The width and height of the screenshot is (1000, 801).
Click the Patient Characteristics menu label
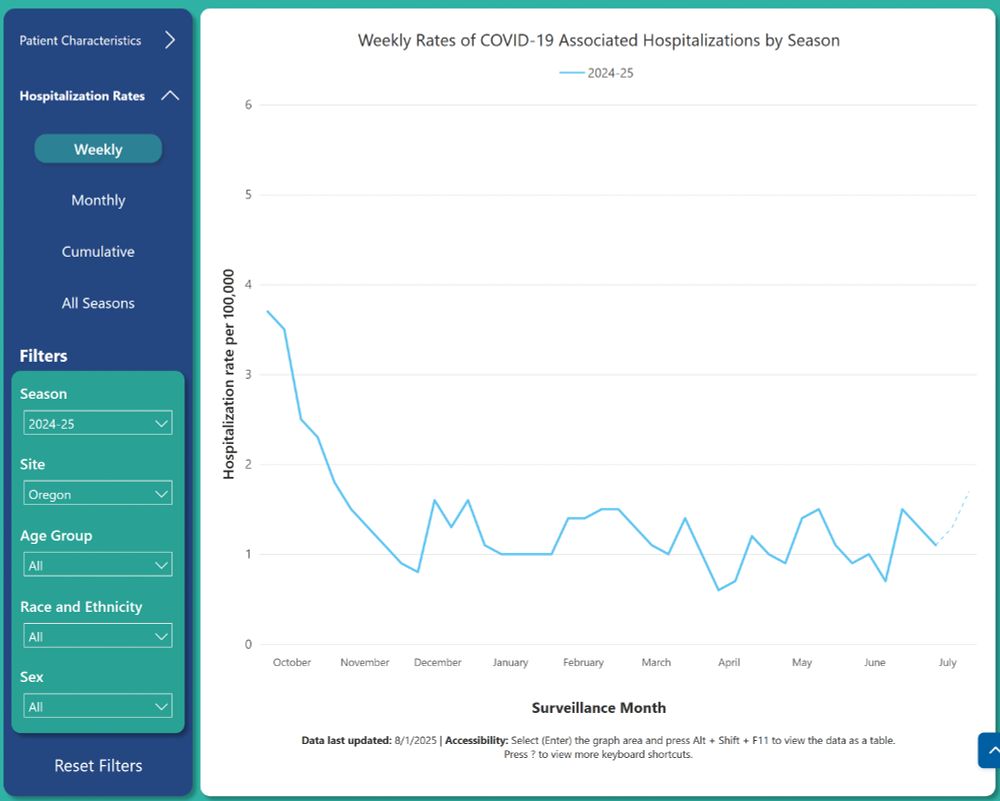click(x=80, y=40)
